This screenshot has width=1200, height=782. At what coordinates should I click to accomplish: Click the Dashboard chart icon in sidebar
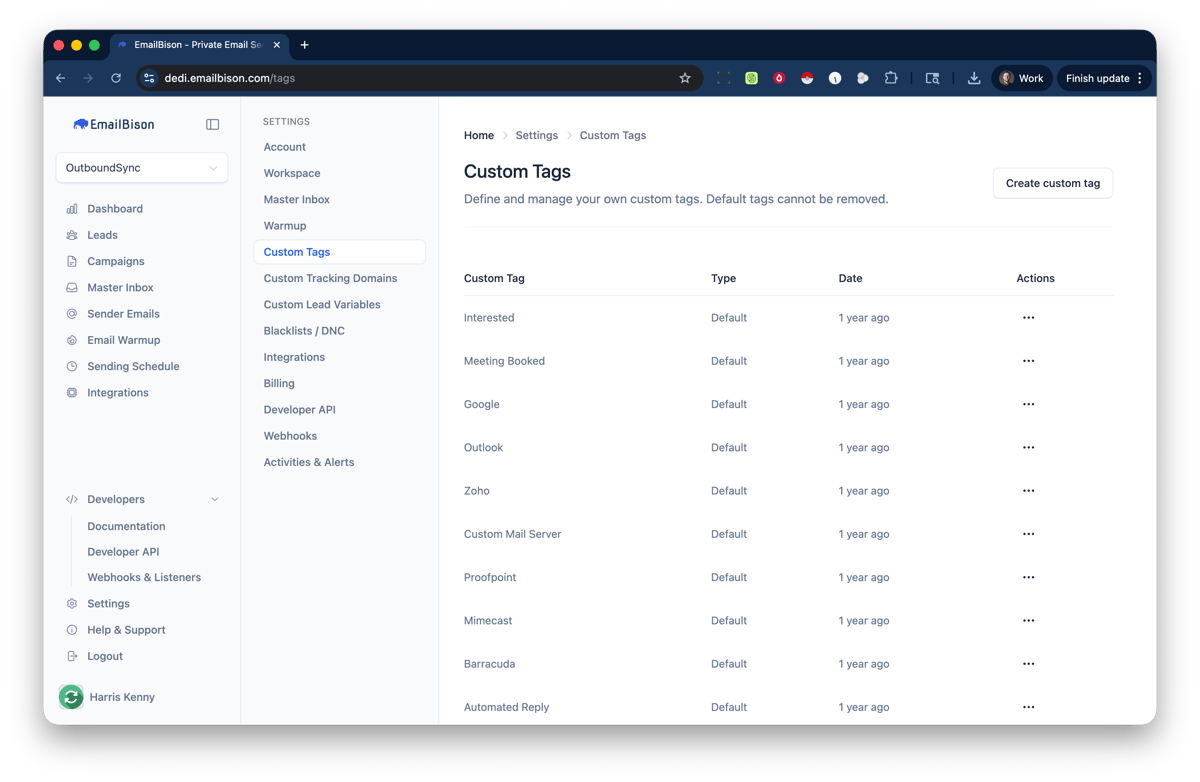pos(72,209)
